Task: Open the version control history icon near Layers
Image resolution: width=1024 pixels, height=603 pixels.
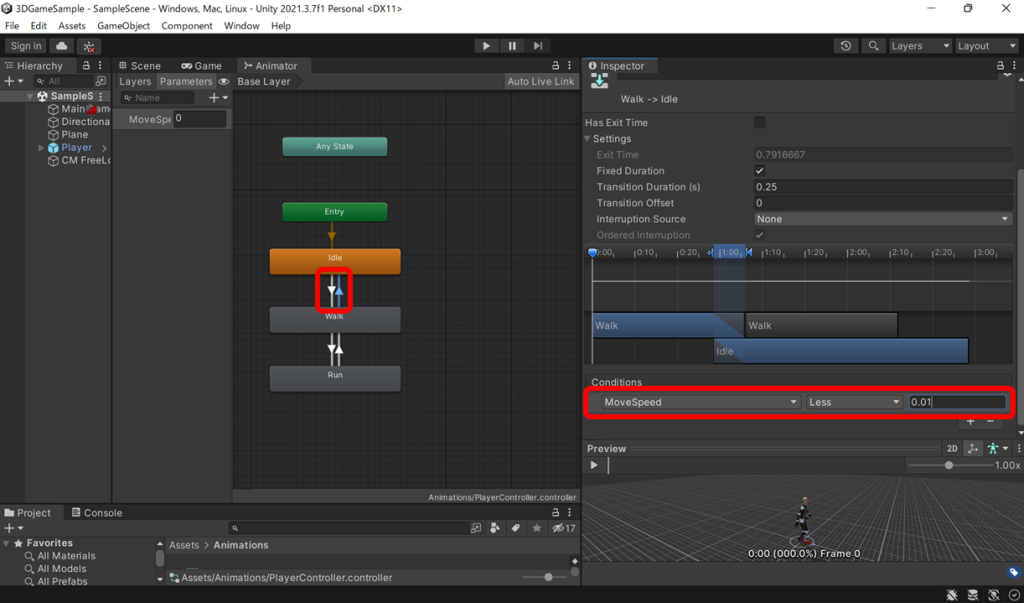Action: pyautogui.click(x=846, y=45)
